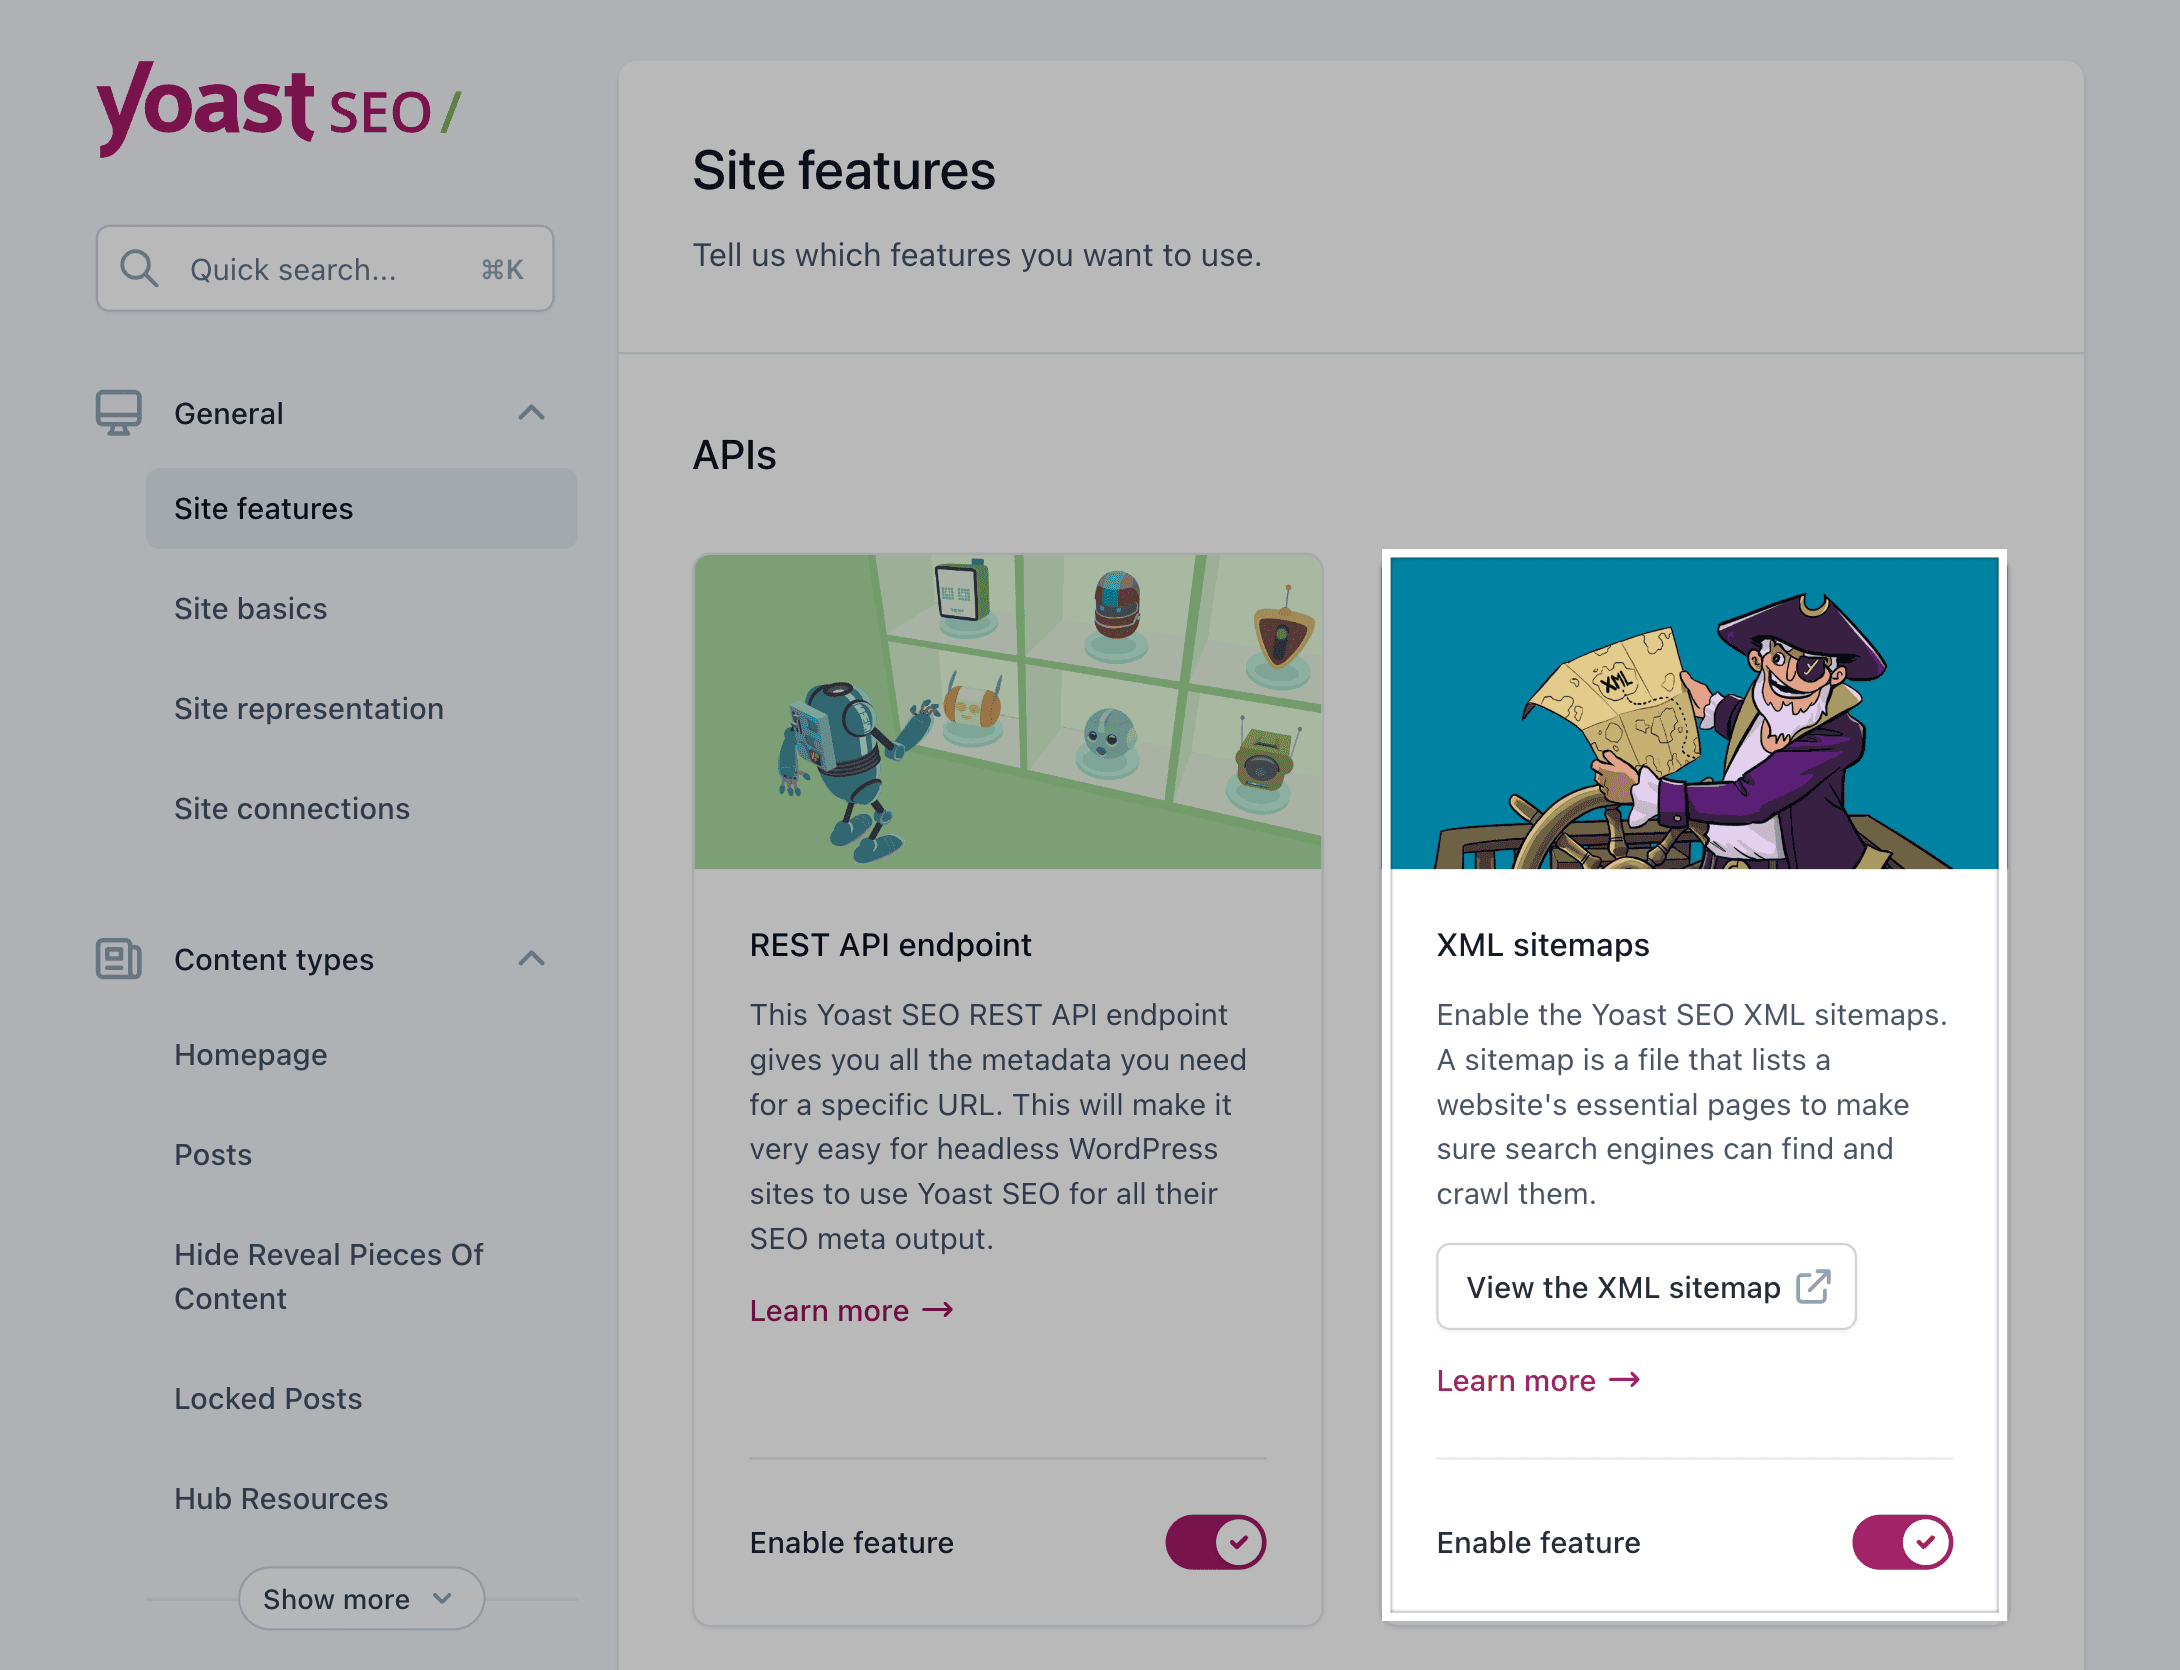This screenshot has width=2180, height=1670.
Task: Click the monitor icon beside General
Action: click(x=118, y=412)
